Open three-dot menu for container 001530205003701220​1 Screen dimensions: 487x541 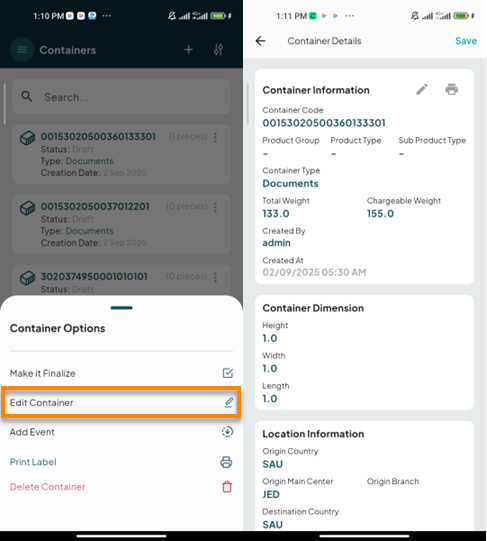[x=215, y=207]
